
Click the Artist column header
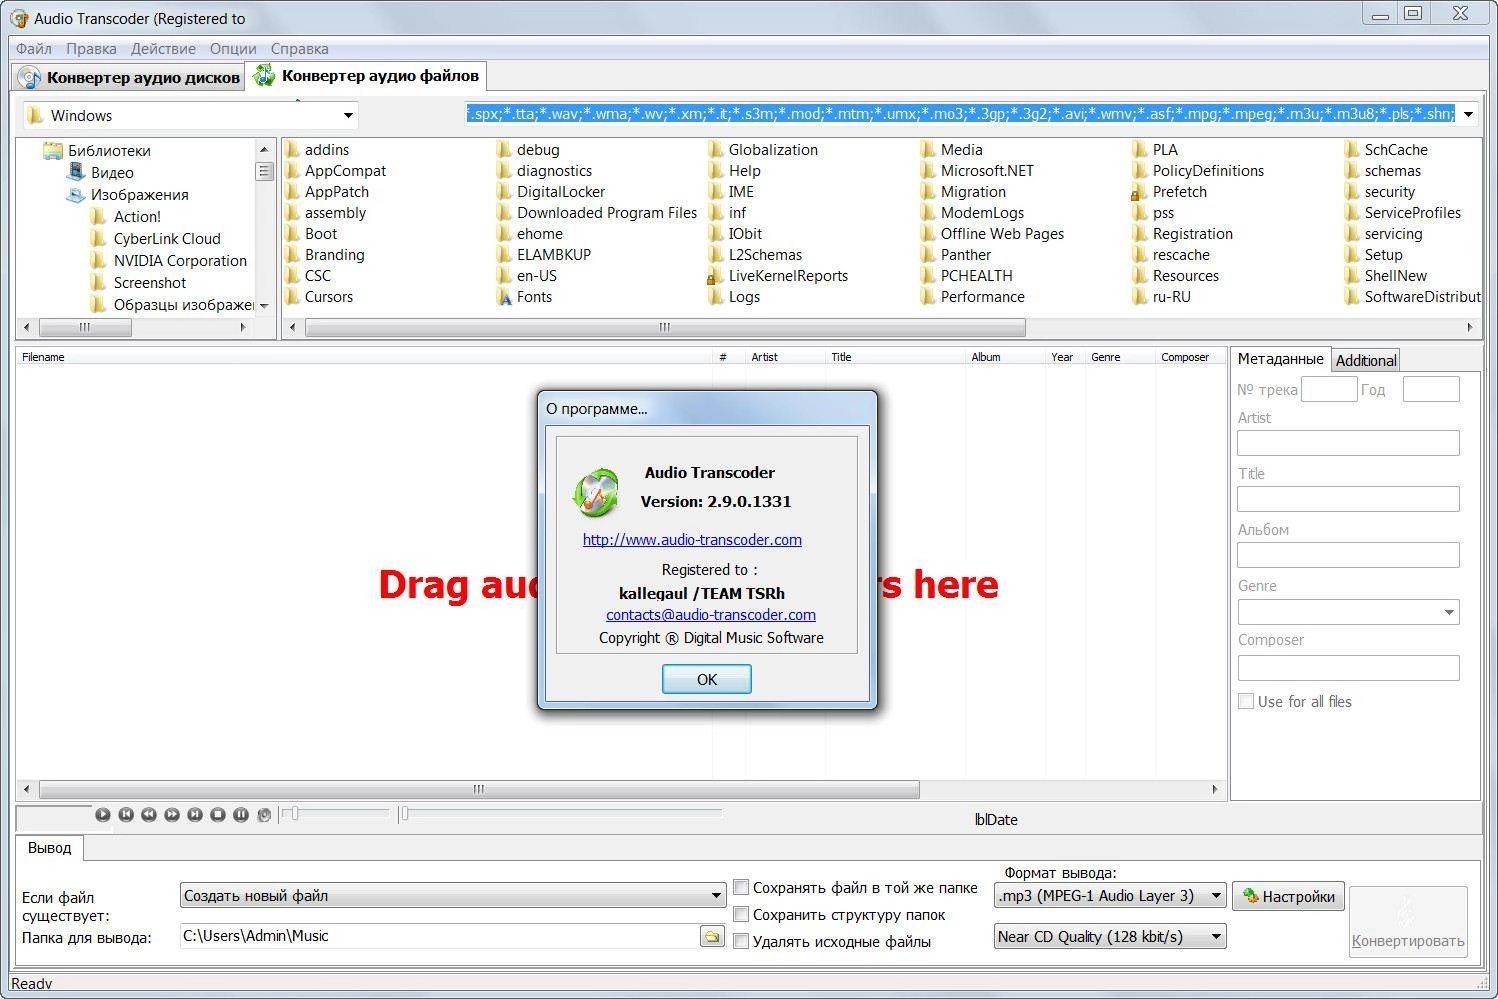[x=784, y=357]
